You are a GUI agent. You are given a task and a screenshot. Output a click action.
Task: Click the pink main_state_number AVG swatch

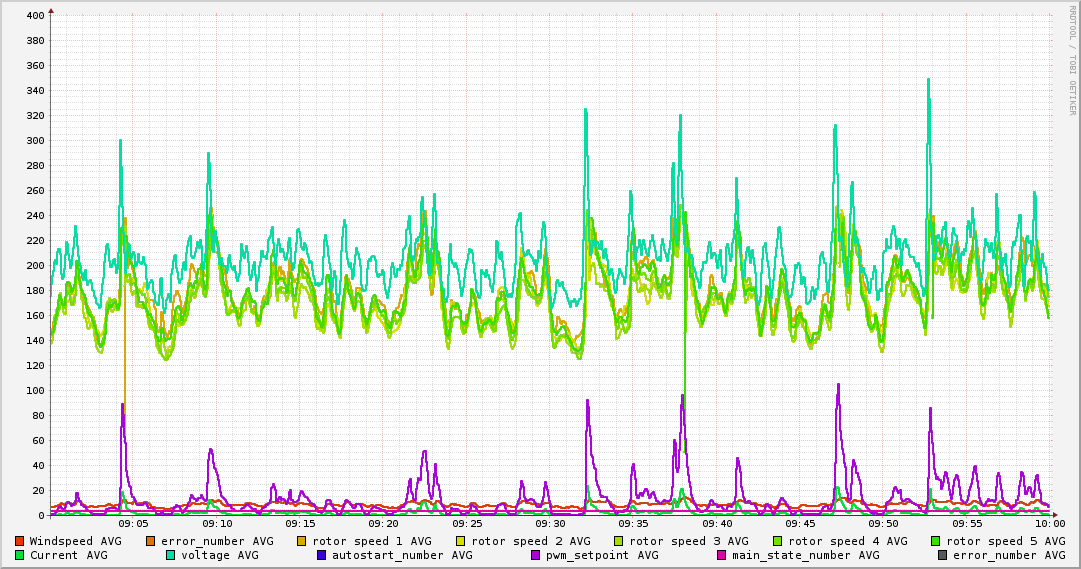(x=721, y=555)
